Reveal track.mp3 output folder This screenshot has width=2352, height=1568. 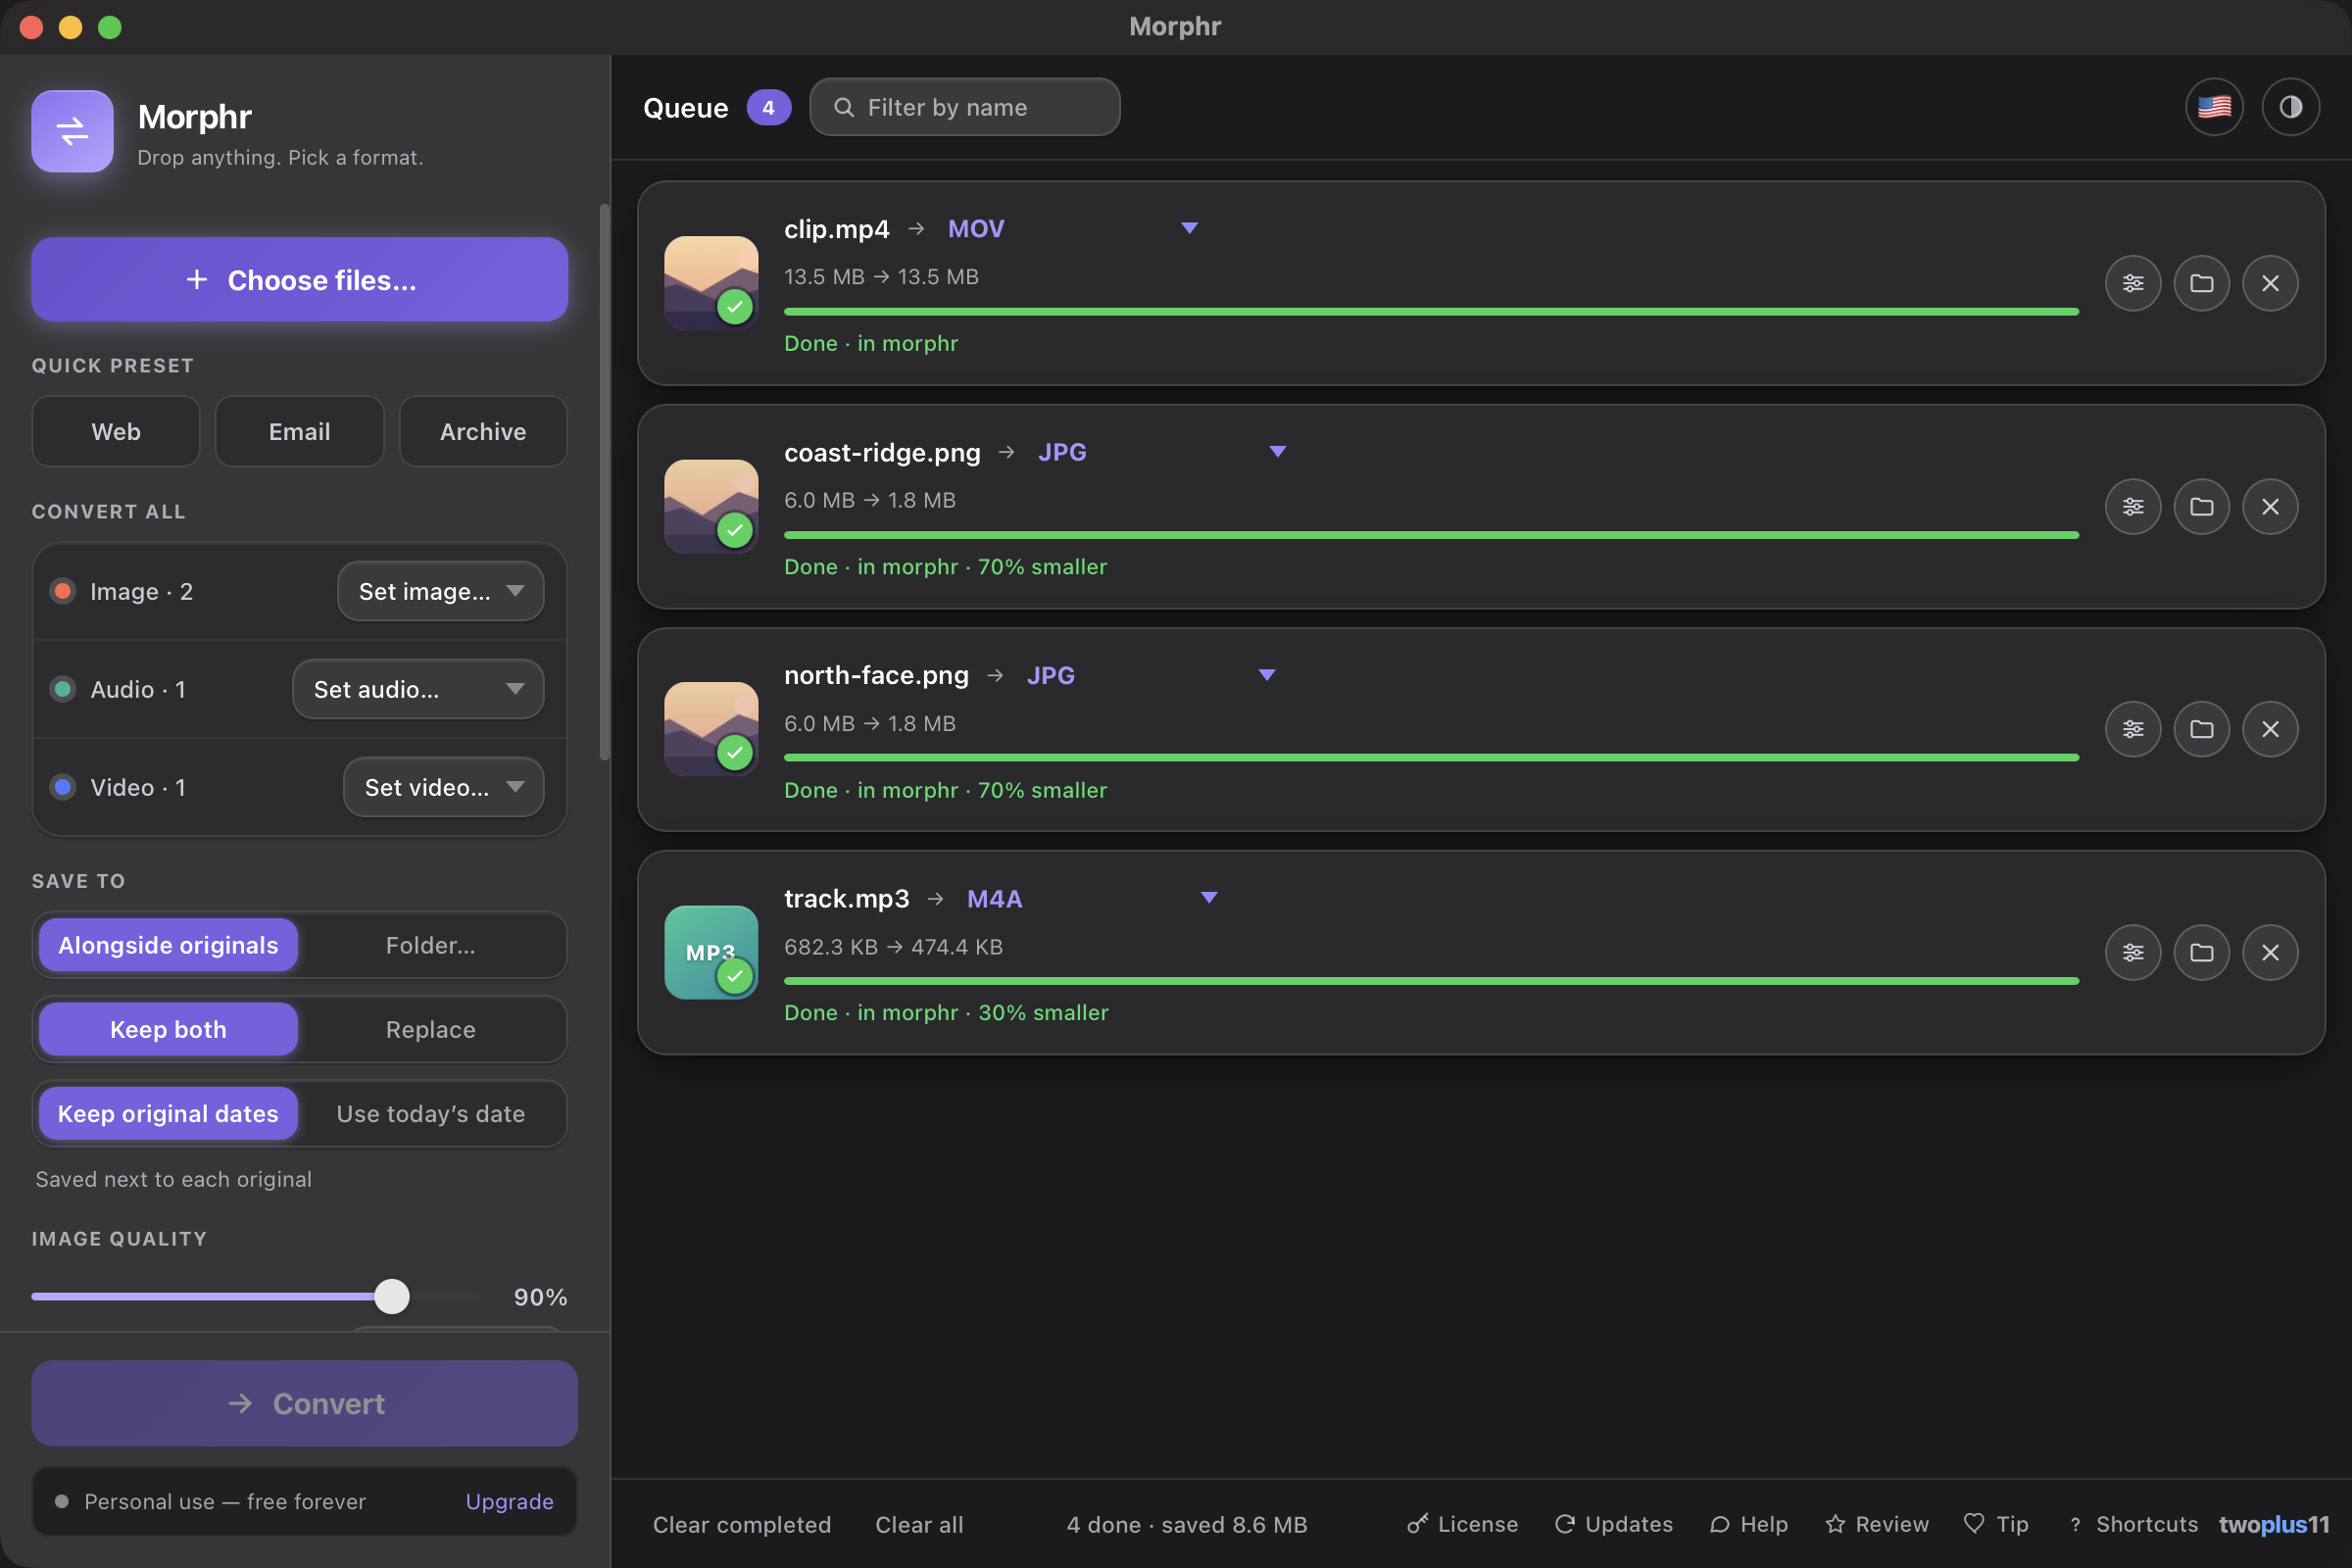(2201, 952)
